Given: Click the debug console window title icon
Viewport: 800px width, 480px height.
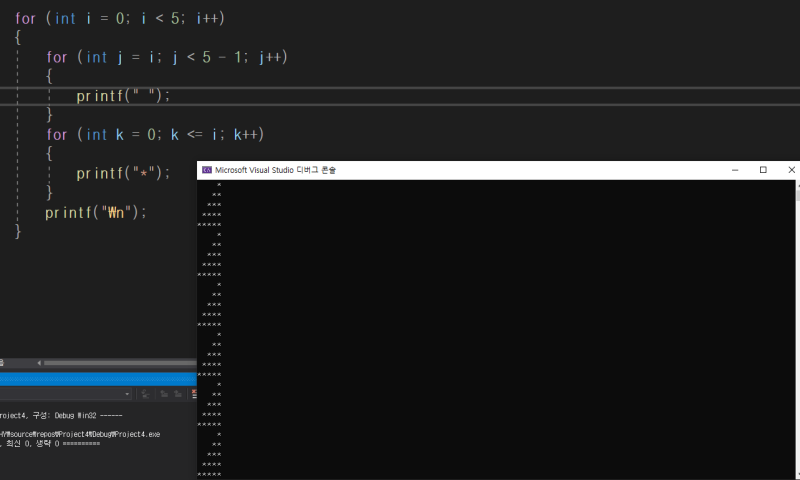Looking at the screenshot, I should 207,170.
